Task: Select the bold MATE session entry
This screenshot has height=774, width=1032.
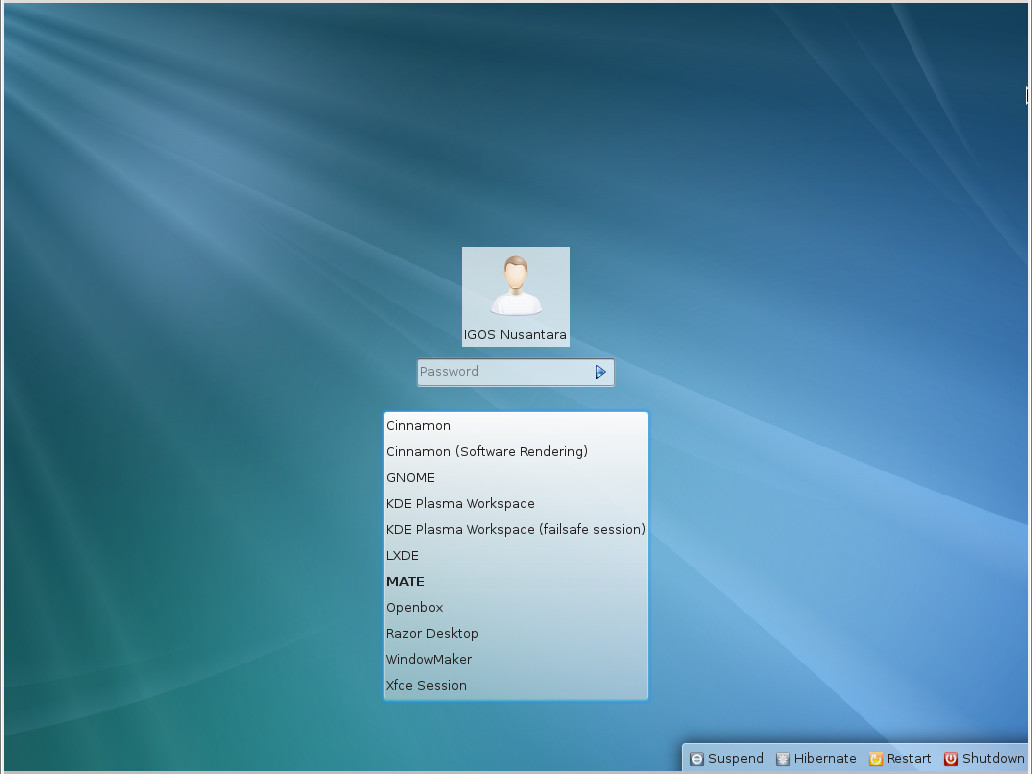Action: click(x=516, y=581)
